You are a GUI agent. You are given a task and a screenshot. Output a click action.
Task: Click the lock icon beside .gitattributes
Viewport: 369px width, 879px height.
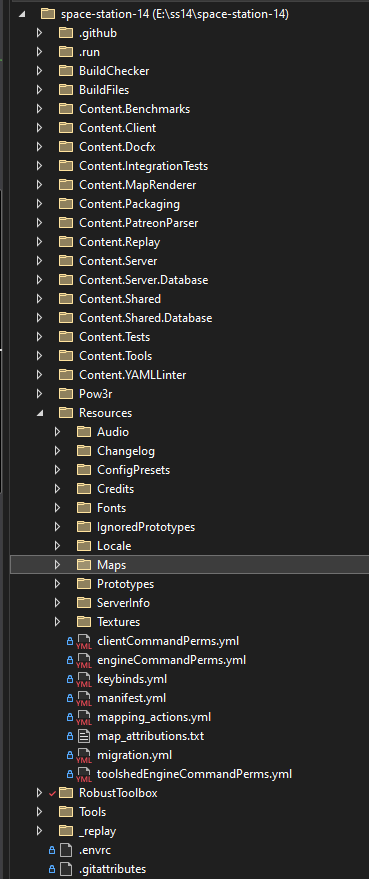tap(52, 869)
